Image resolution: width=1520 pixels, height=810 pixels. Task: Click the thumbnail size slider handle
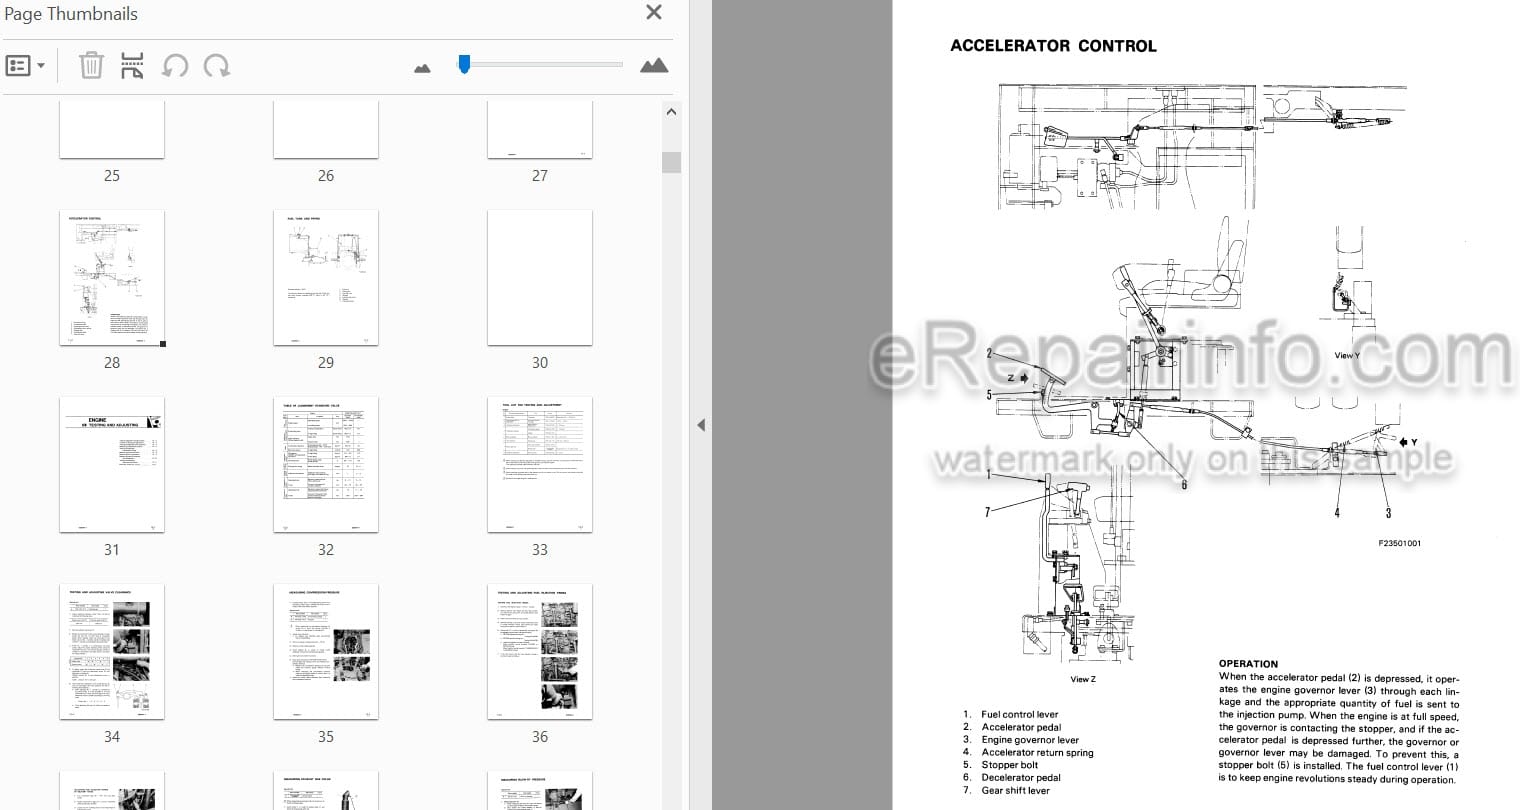coord(464,64)
